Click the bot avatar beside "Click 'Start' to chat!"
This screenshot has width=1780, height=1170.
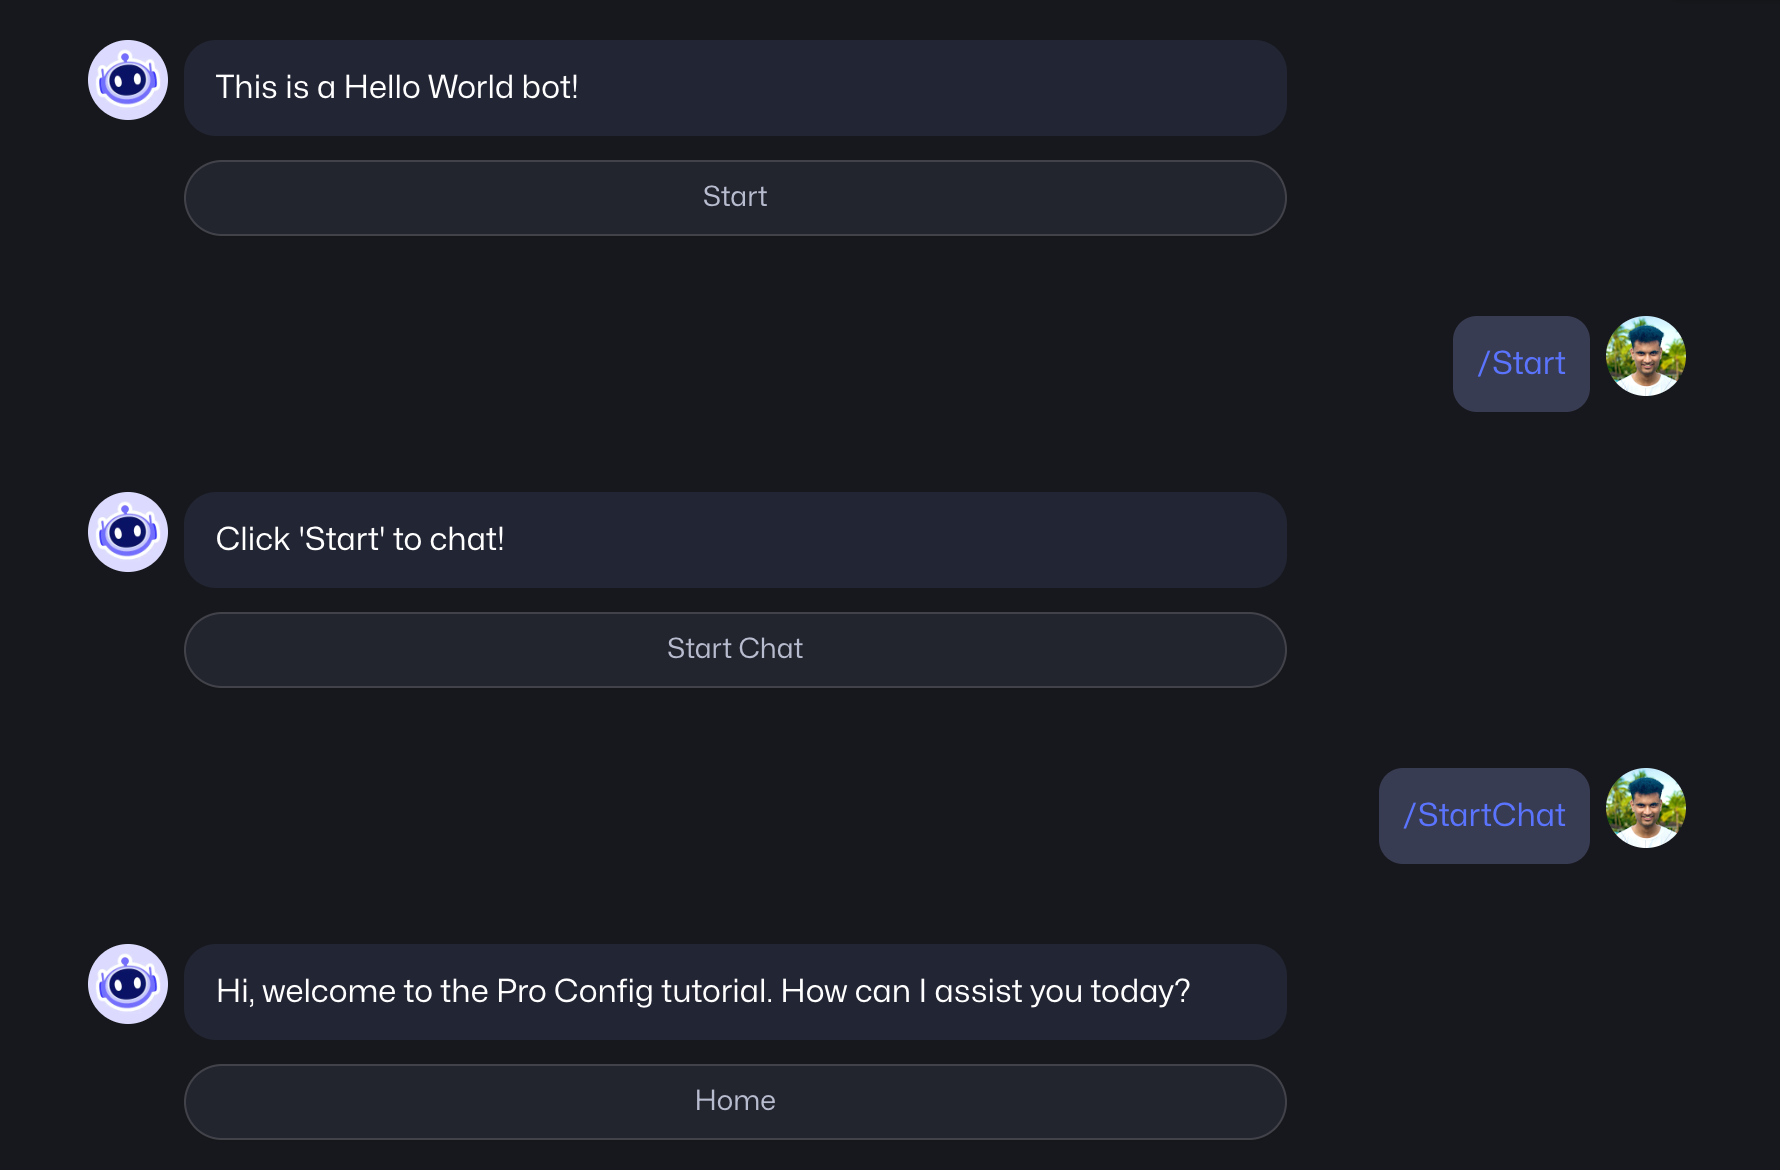coord(128,532)
